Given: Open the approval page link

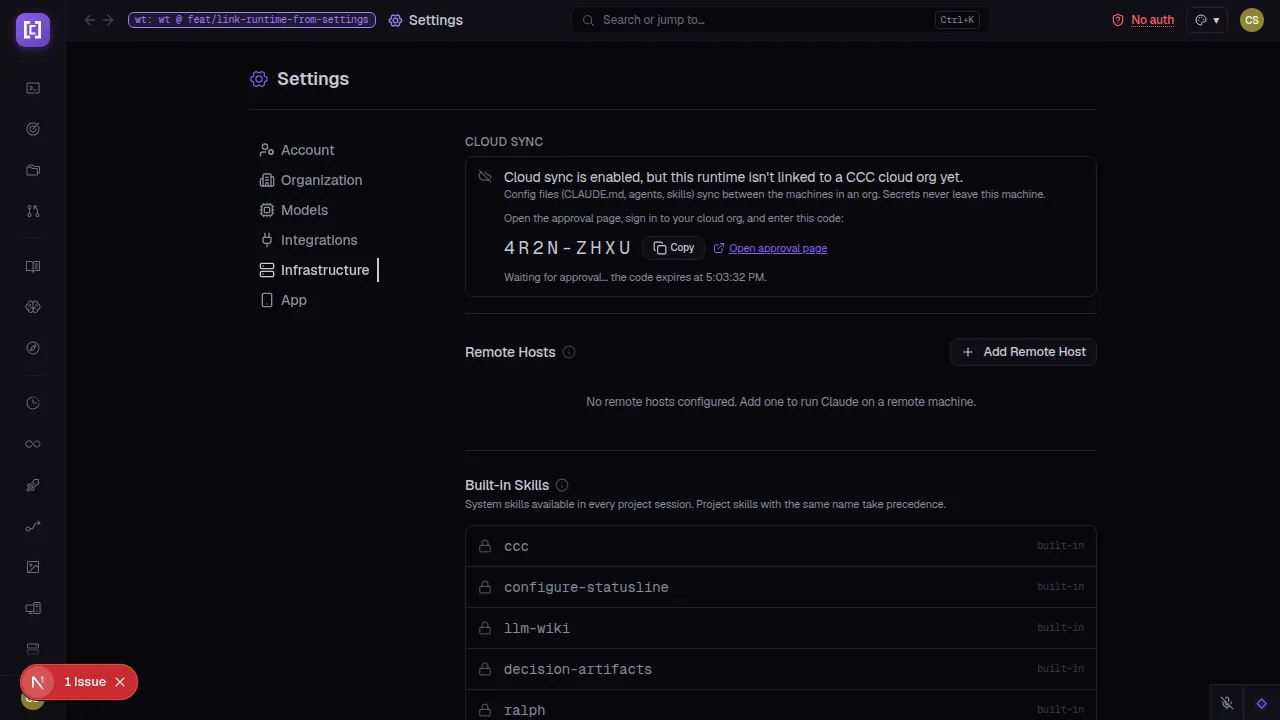Looking at the screenshot, I should point(770,248).
